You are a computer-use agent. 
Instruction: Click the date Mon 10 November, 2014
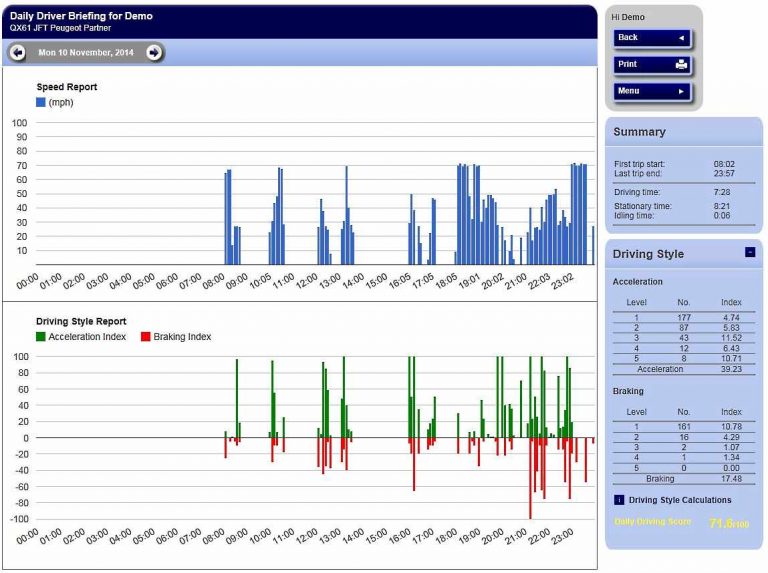(86, 52)
